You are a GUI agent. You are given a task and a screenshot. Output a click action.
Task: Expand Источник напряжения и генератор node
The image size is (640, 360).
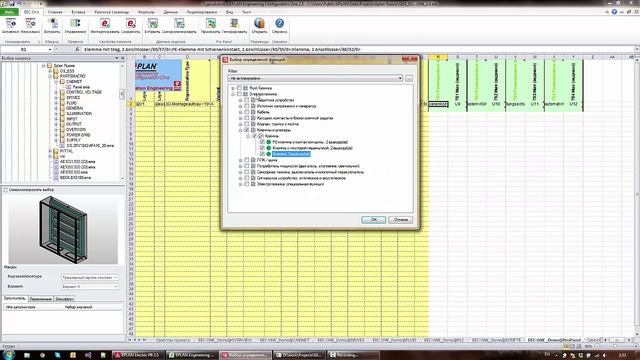240,106
